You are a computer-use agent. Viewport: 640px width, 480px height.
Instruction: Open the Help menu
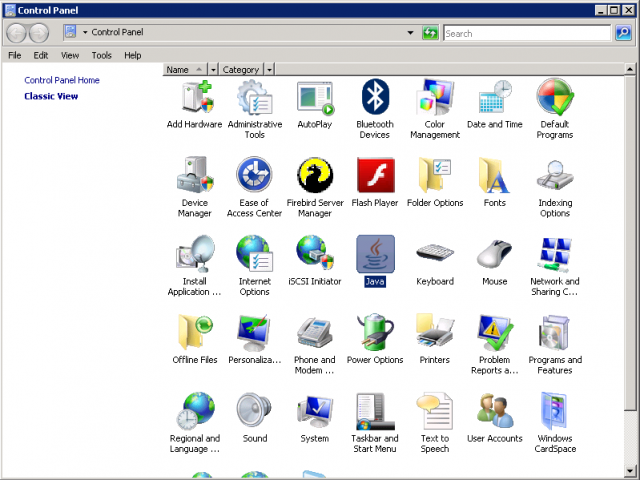point(133,55)
